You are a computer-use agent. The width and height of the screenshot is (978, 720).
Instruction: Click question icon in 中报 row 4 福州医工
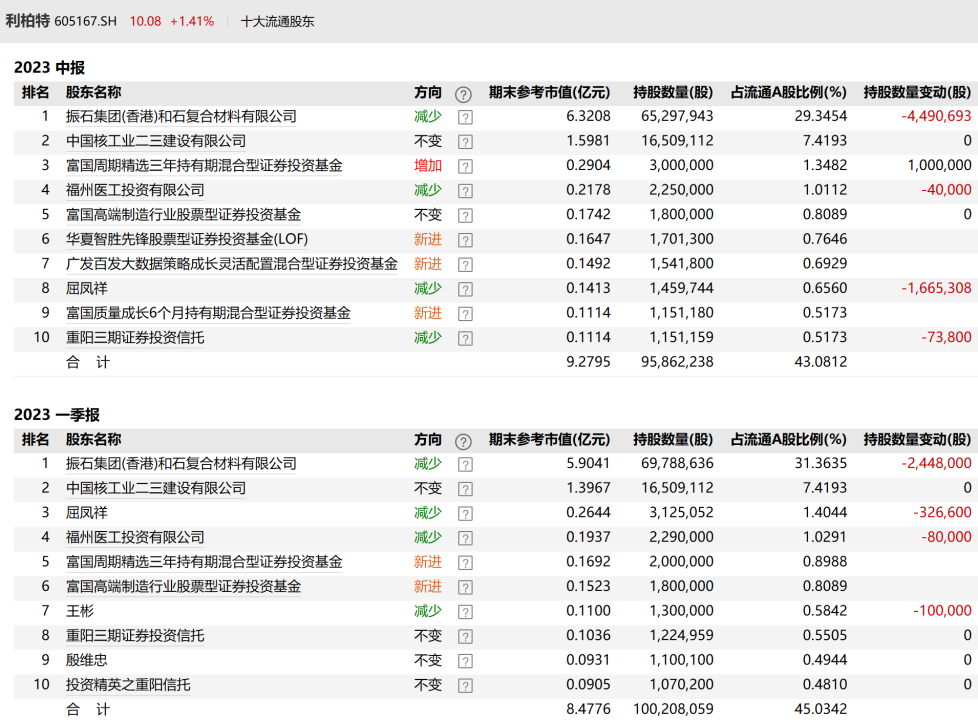[x=465, y=191]
